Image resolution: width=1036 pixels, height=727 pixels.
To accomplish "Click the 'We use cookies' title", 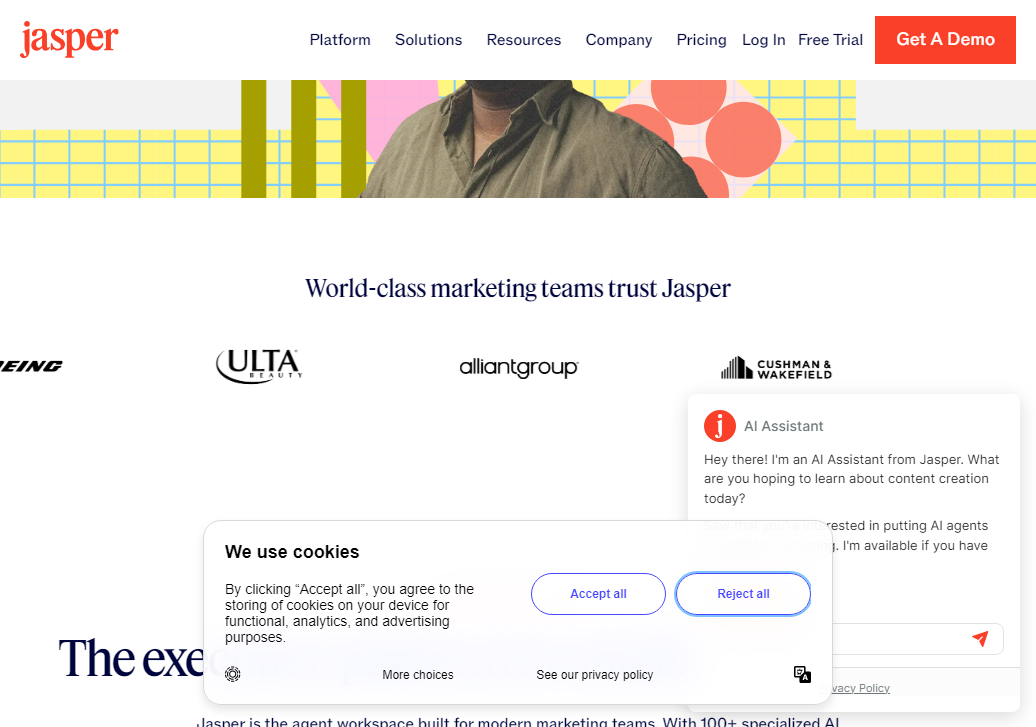I will [x=292, y=552].
